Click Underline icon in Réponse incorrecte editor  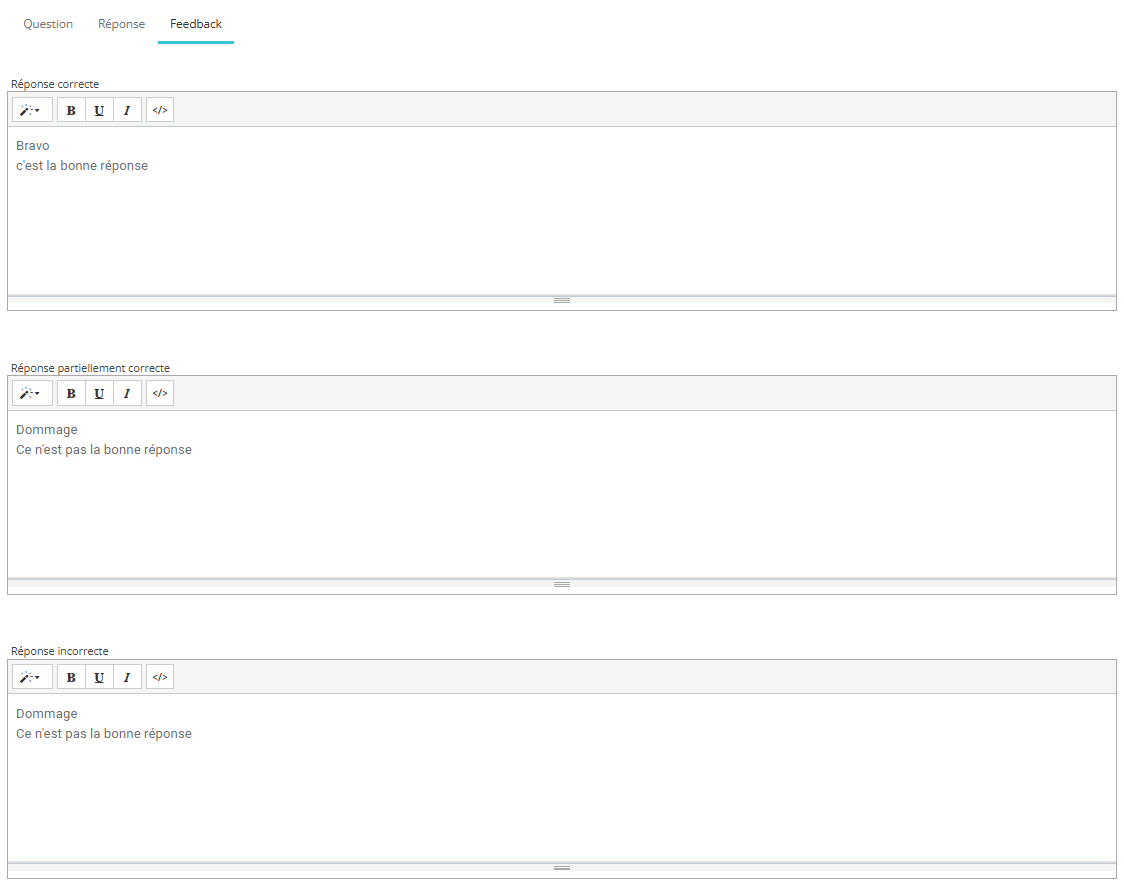click(99, 678)
